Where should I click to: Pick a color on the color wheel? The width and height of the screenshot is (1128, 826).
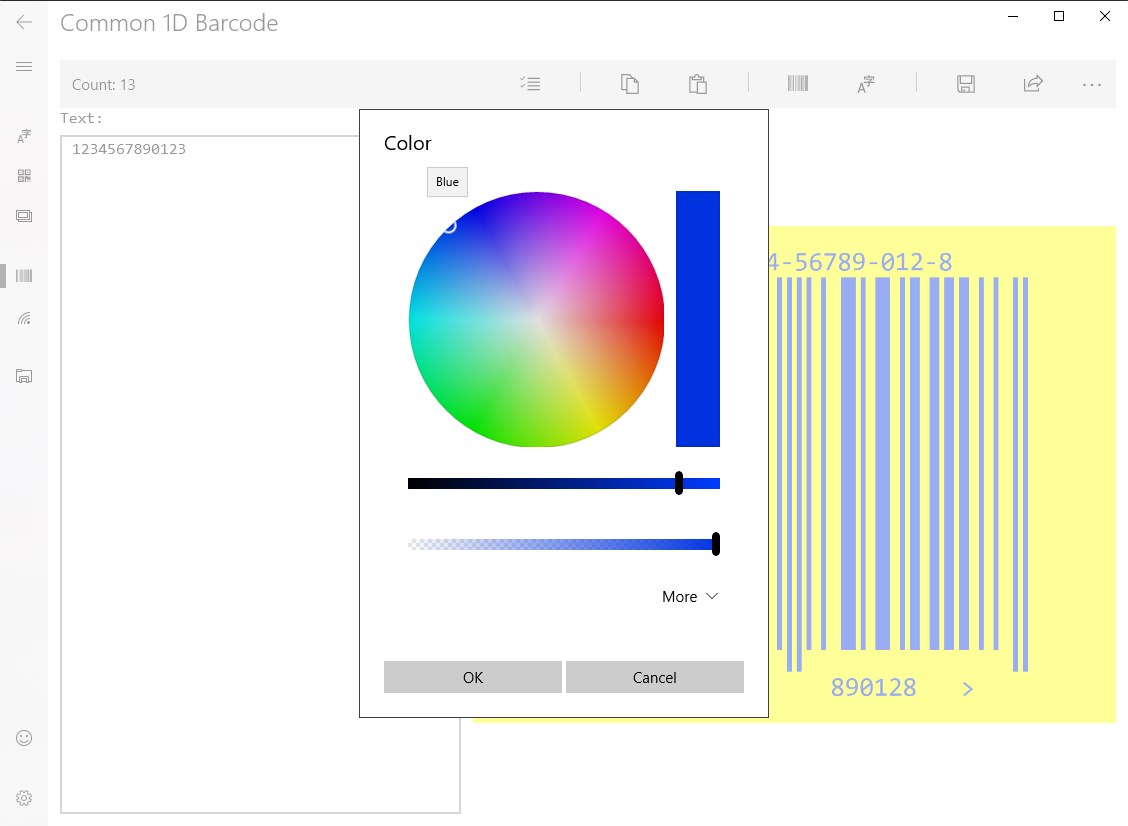coord(536,319)
